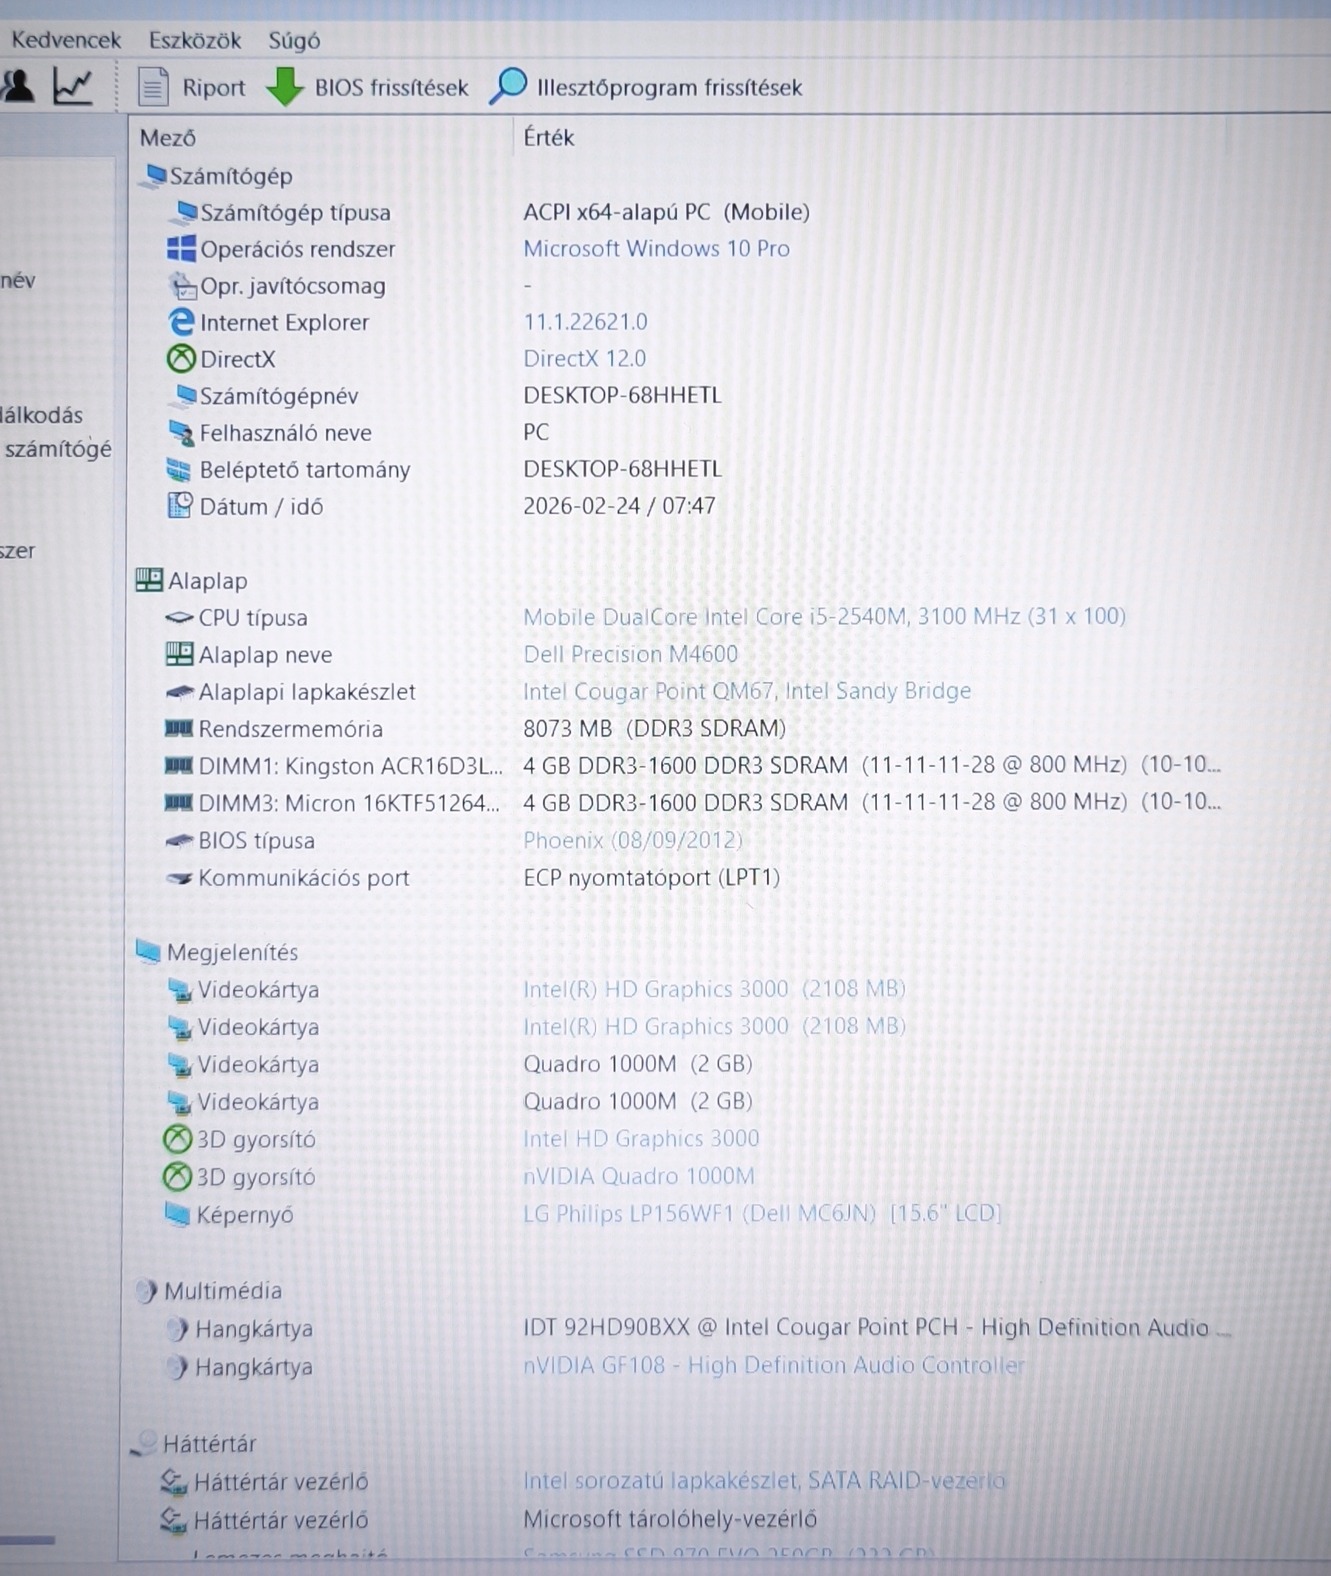Click the green BIOS update arrow icon
Screen dimensions: 1331x1576
[x=285, y=87]
